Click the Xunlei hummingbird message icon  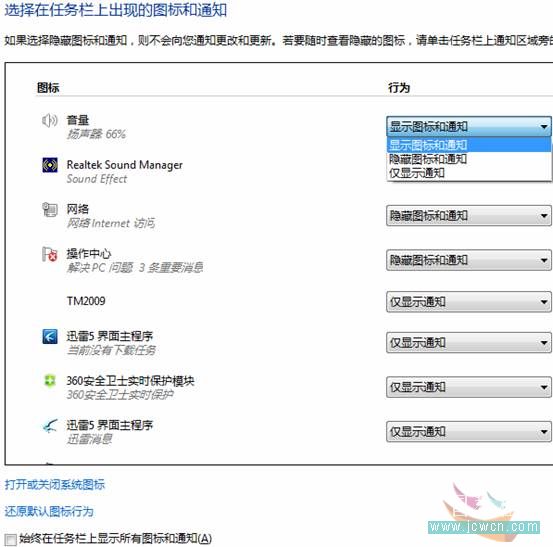[50, 426]
